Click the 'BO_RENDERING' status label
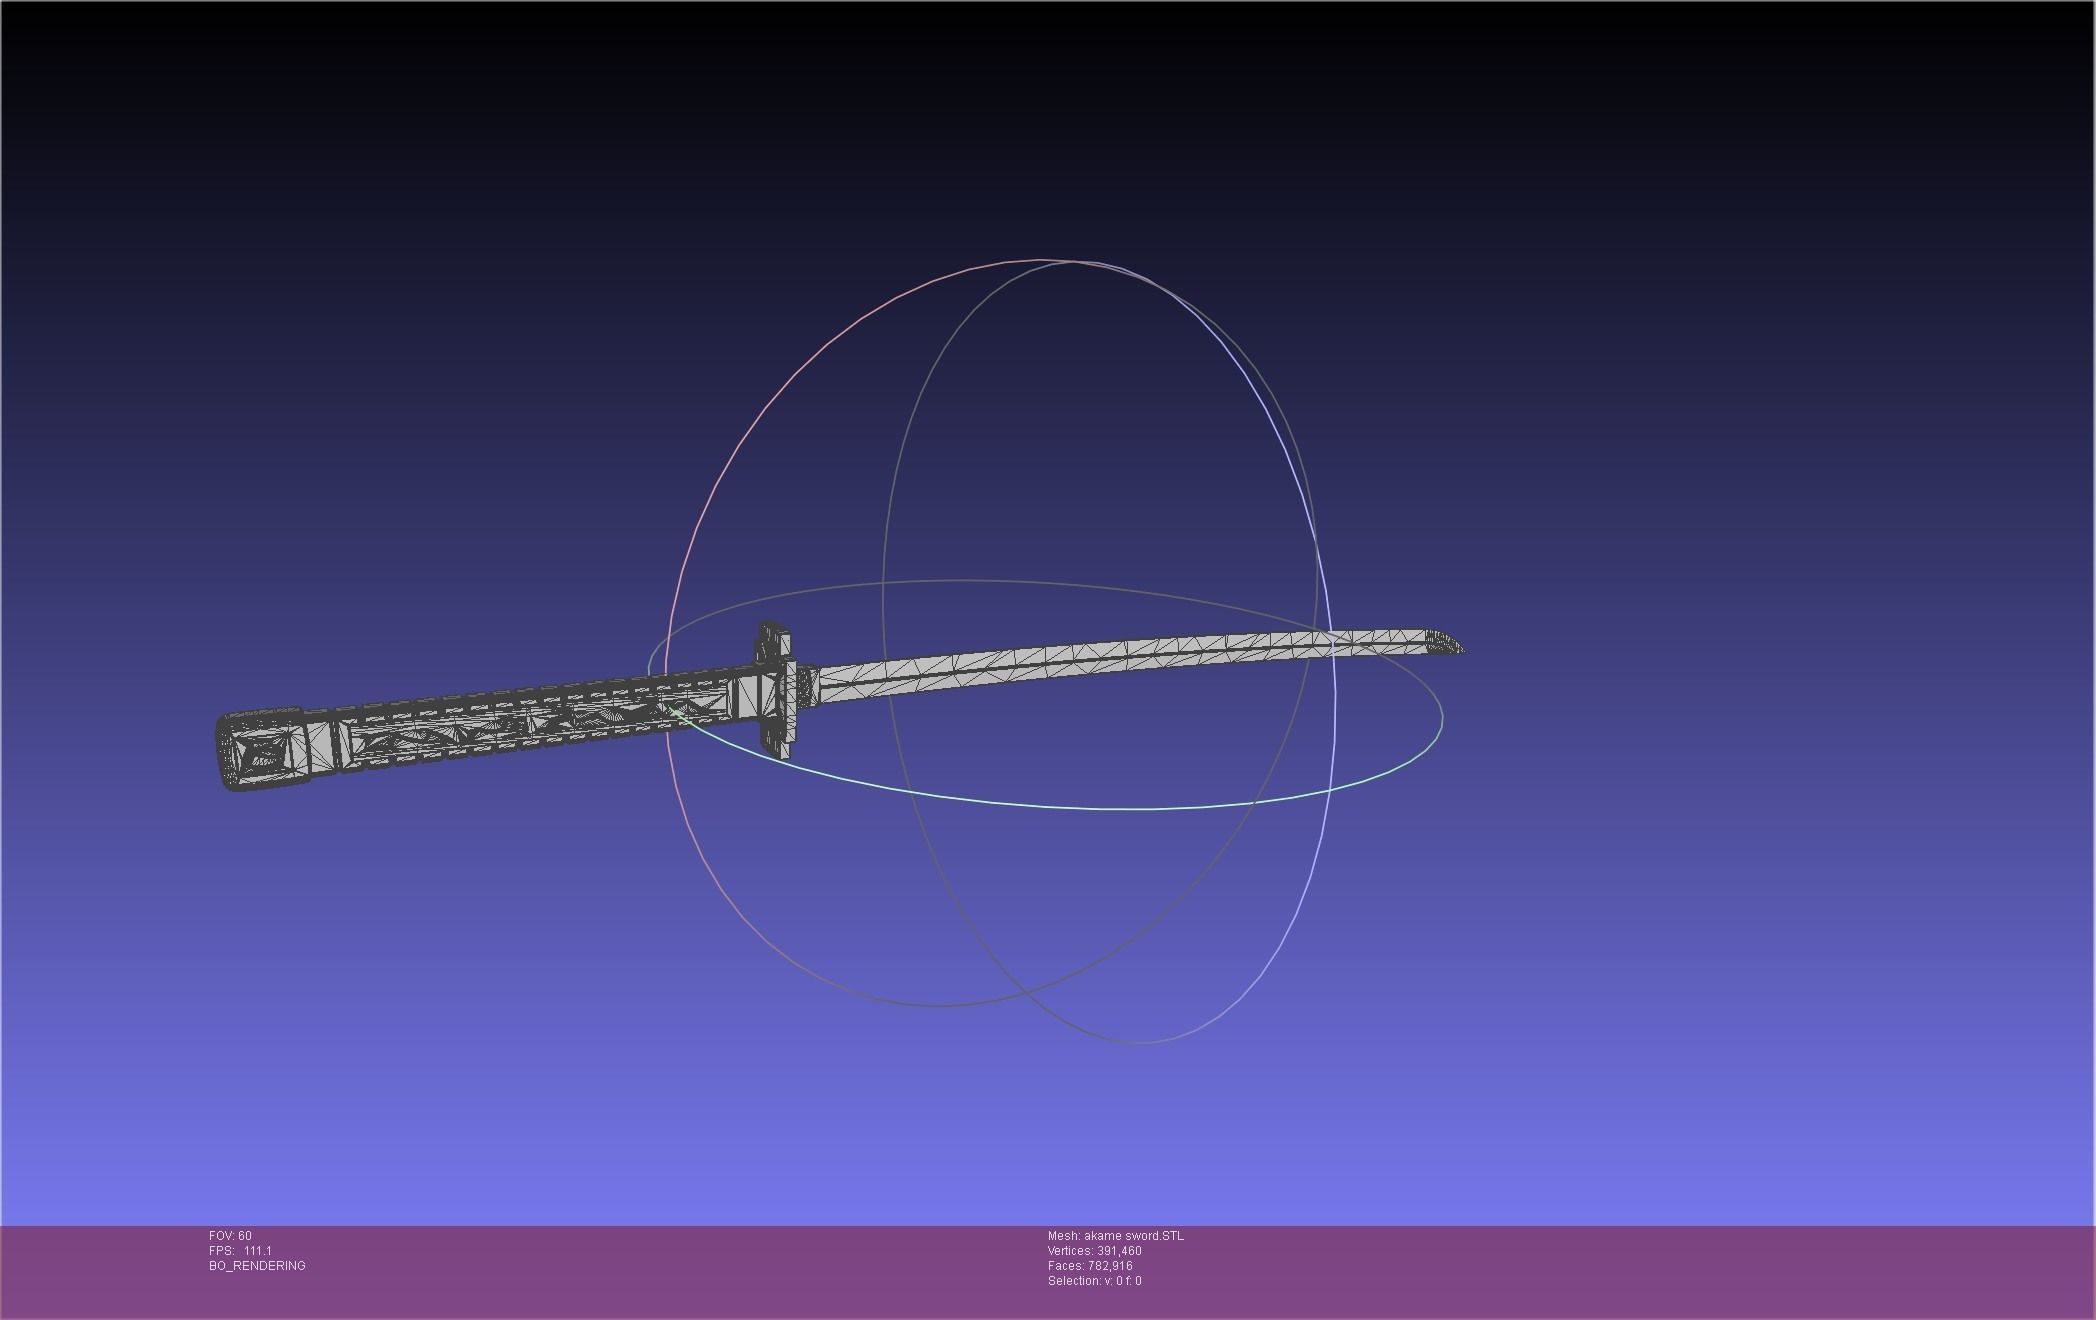Image resolution: width=2096 pixels, height=1320 pixels. click(257, 1266)
